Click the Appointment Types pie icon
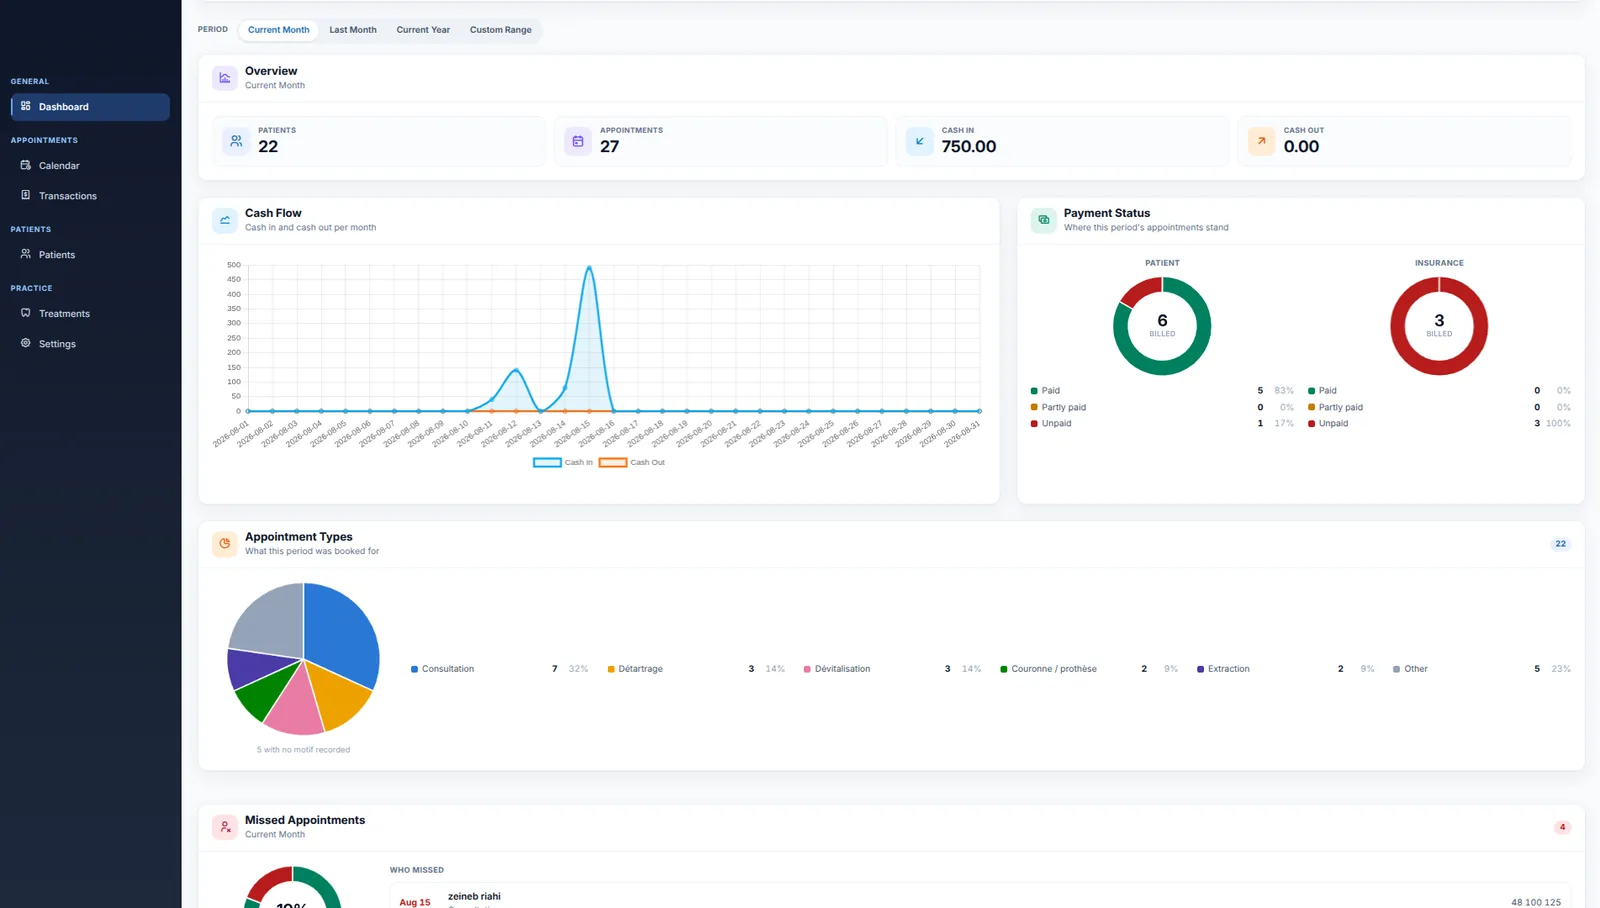The width and height of the screenshot is (1600, 908). [225, 543]
